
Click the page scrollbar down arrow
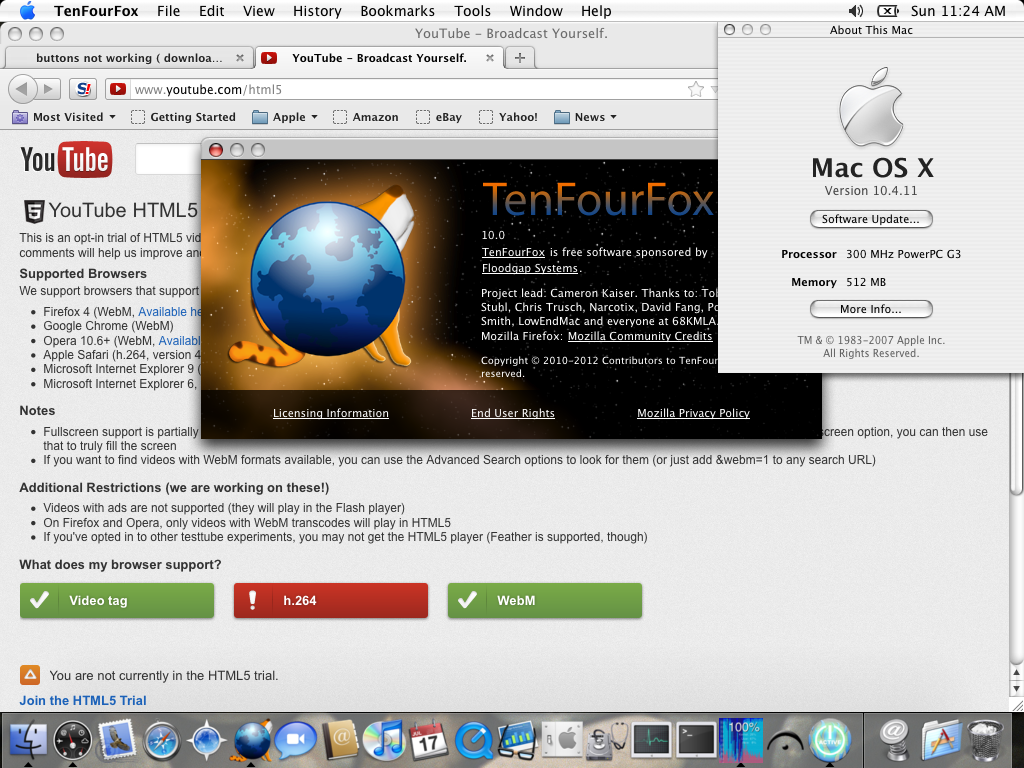point(1016,689)
